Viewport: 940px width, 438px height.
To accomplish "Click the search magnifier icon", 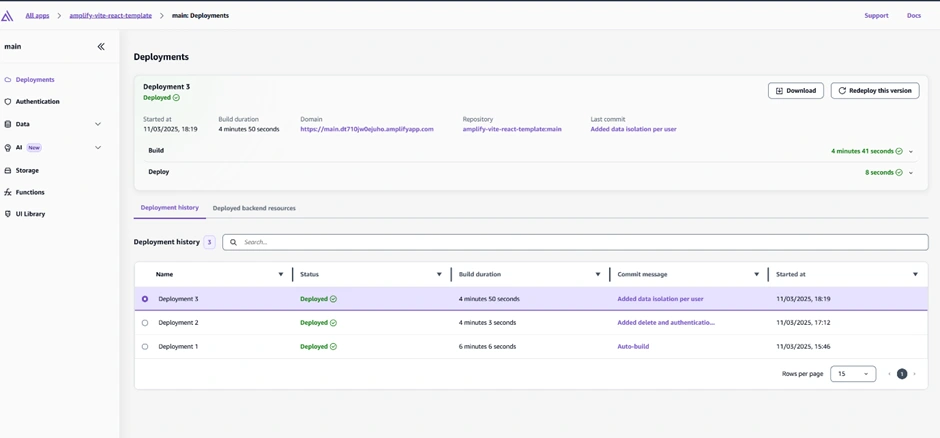I will (x=234, y=242).
